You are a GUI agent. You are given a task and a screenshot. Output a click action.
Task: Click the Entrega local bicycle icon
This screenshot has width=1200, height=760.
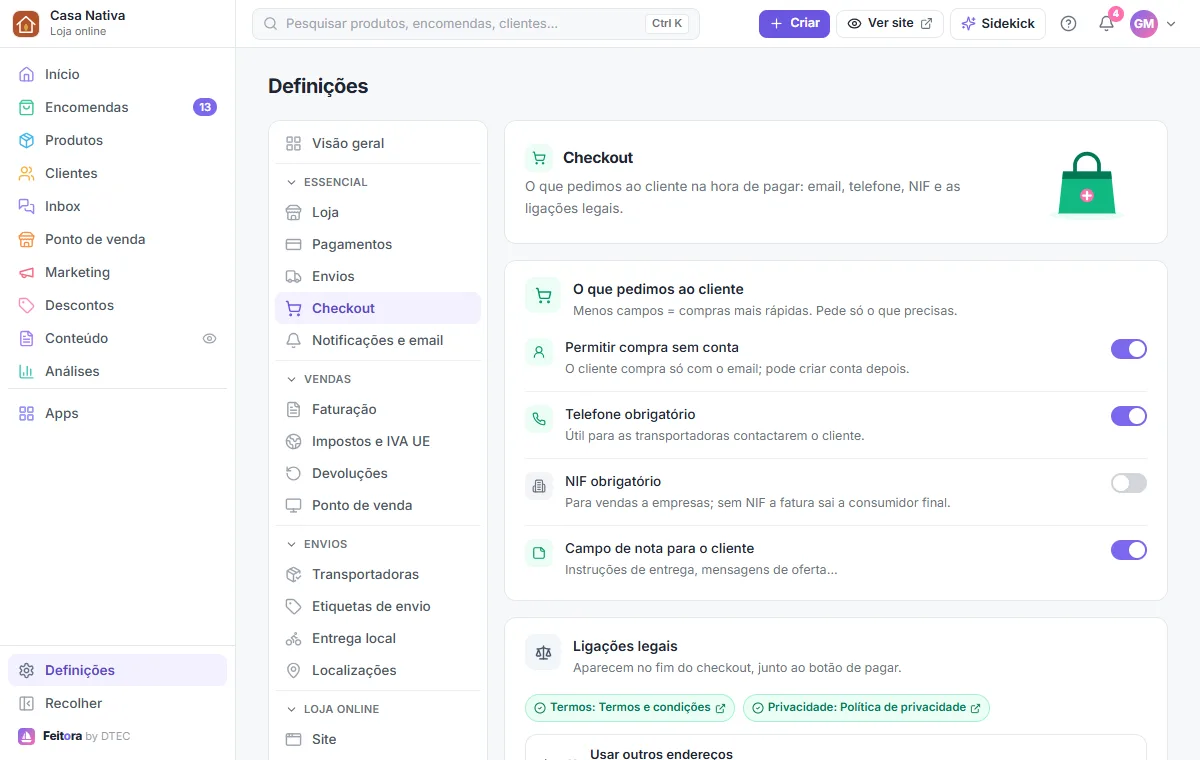tap(293, 638)
